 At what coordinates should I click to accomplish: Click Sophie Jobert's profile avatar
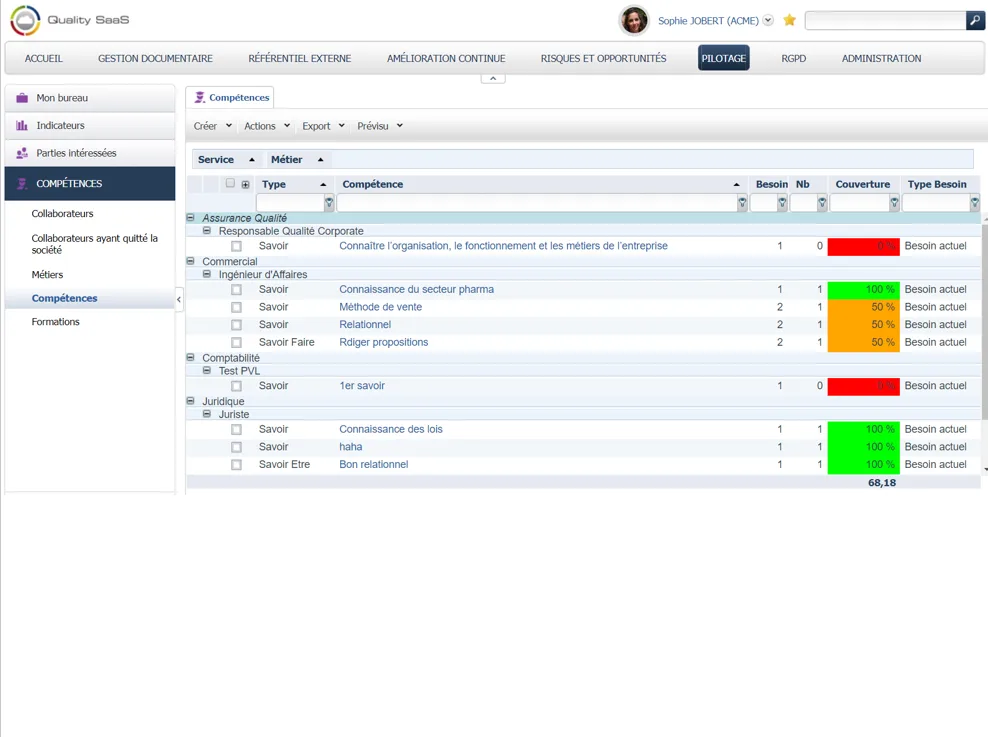coord(634,20)
